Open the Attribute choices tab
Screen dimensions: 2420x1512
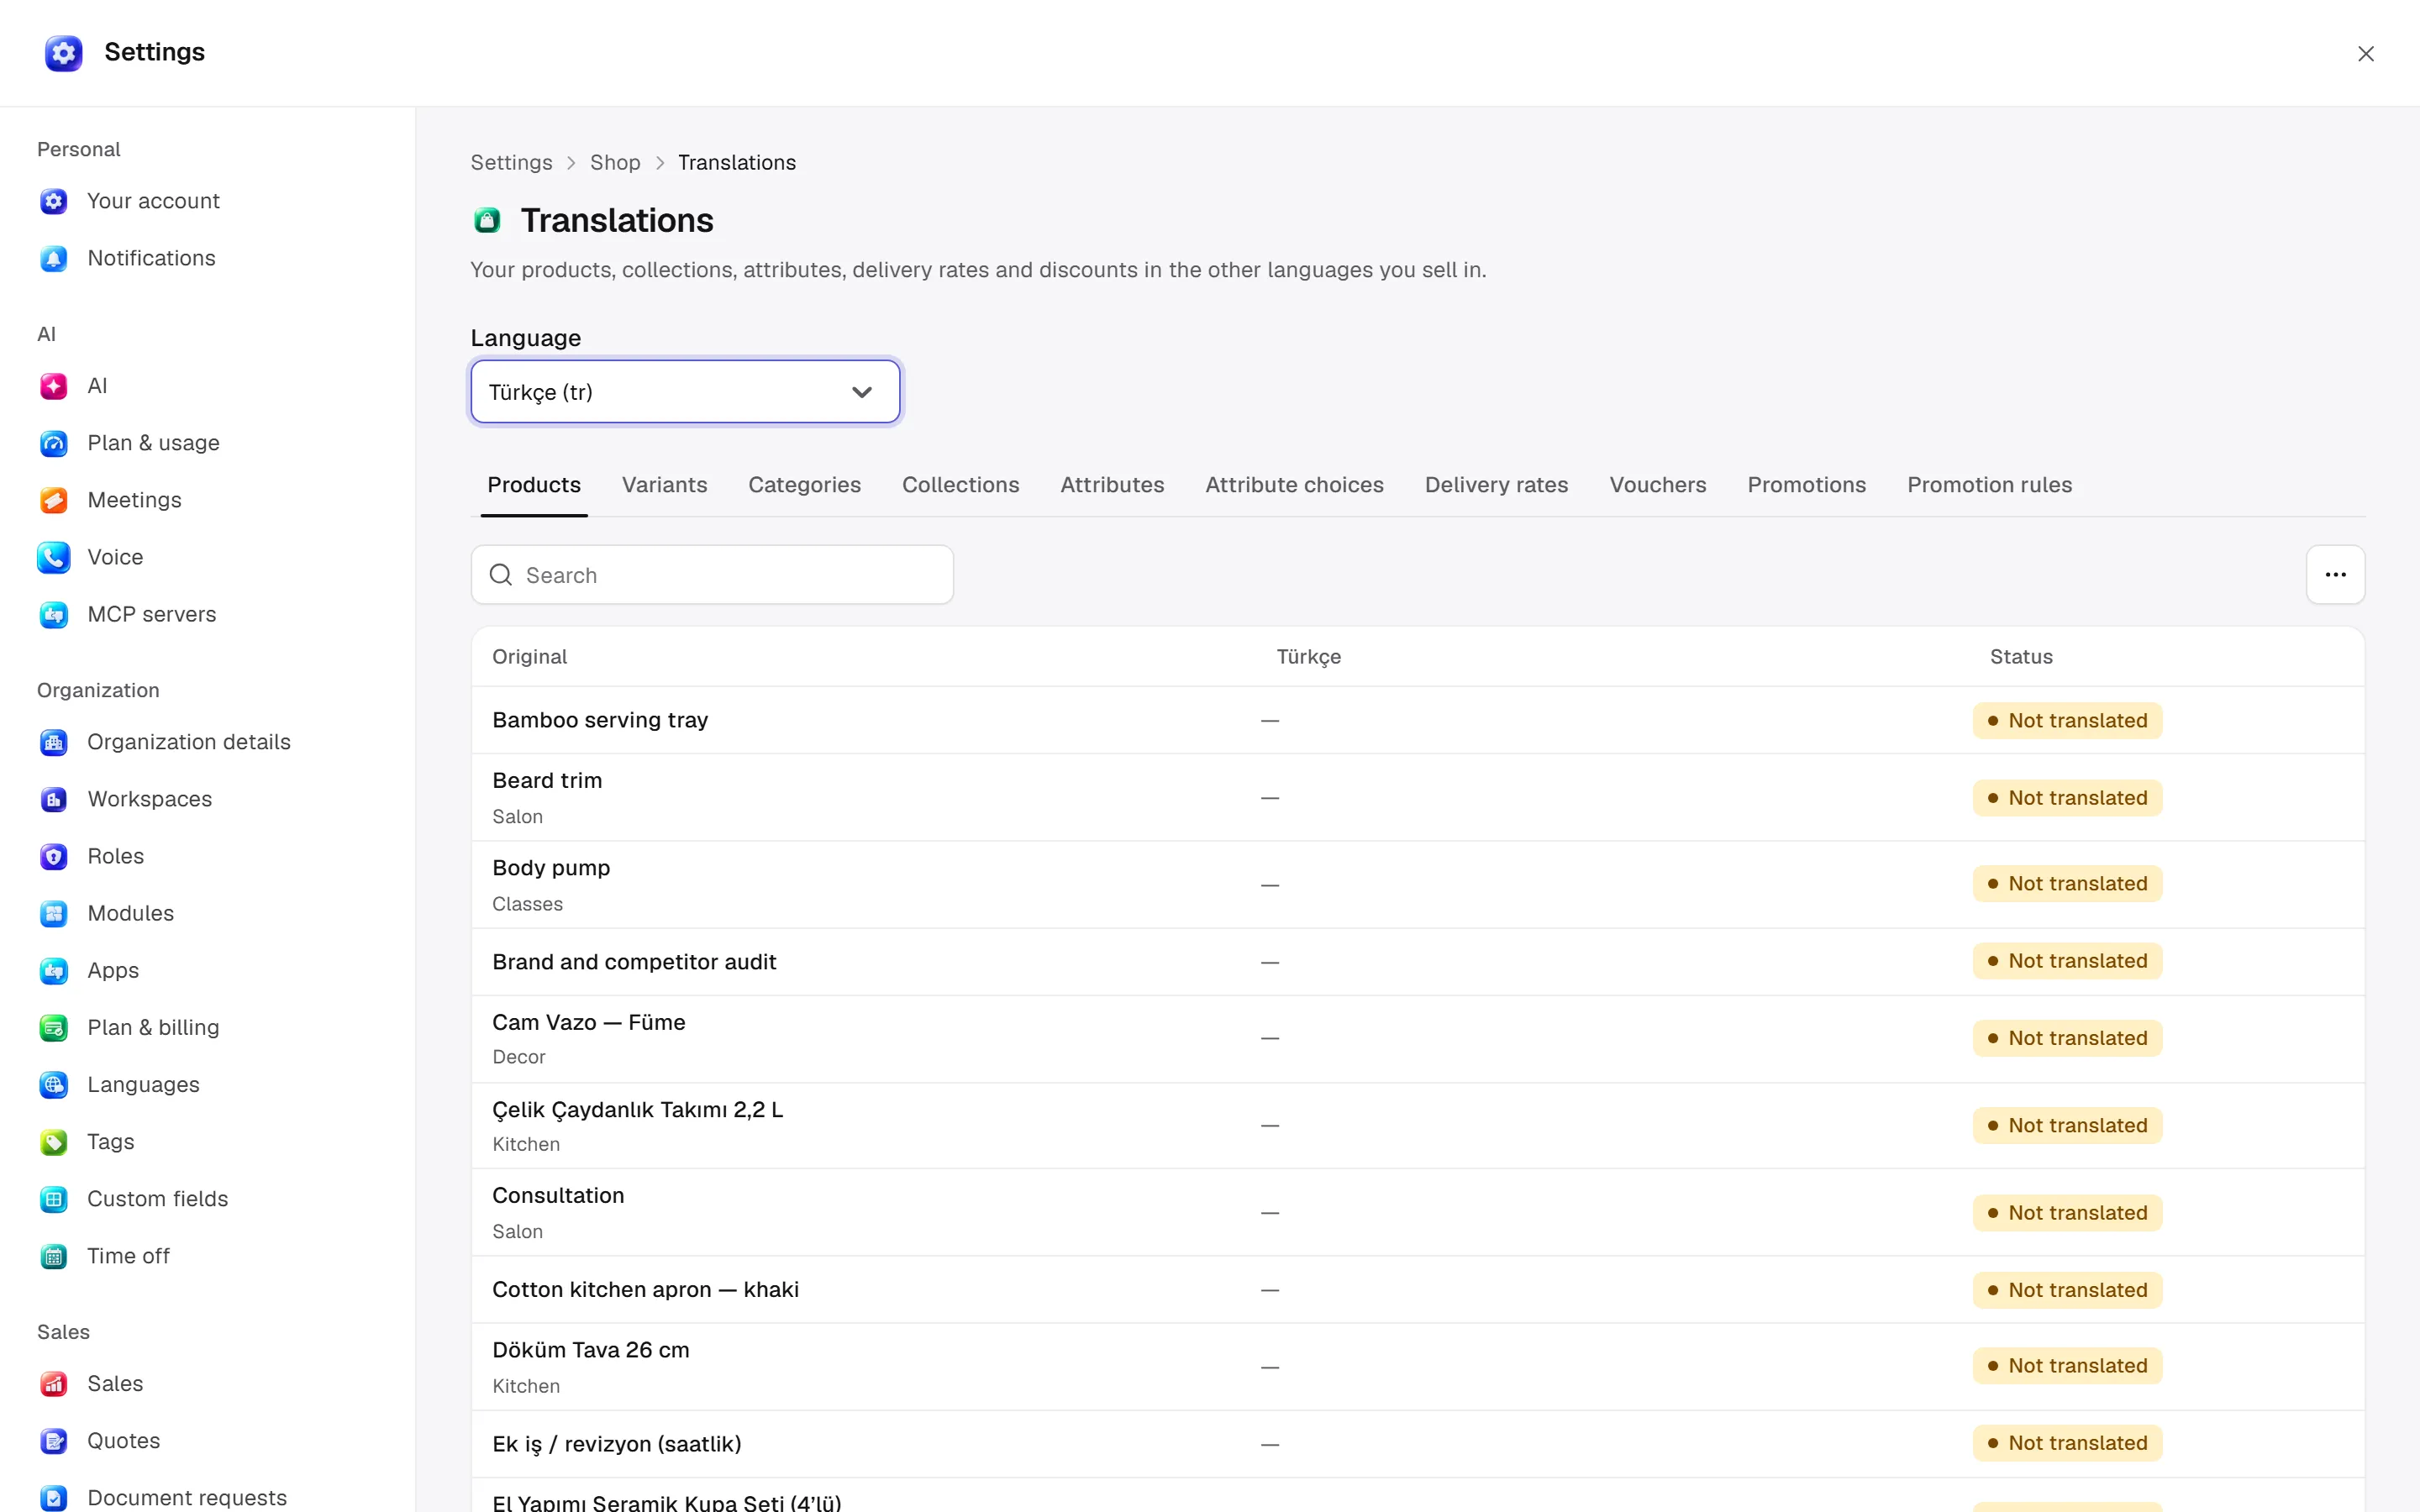(1294, 485)
